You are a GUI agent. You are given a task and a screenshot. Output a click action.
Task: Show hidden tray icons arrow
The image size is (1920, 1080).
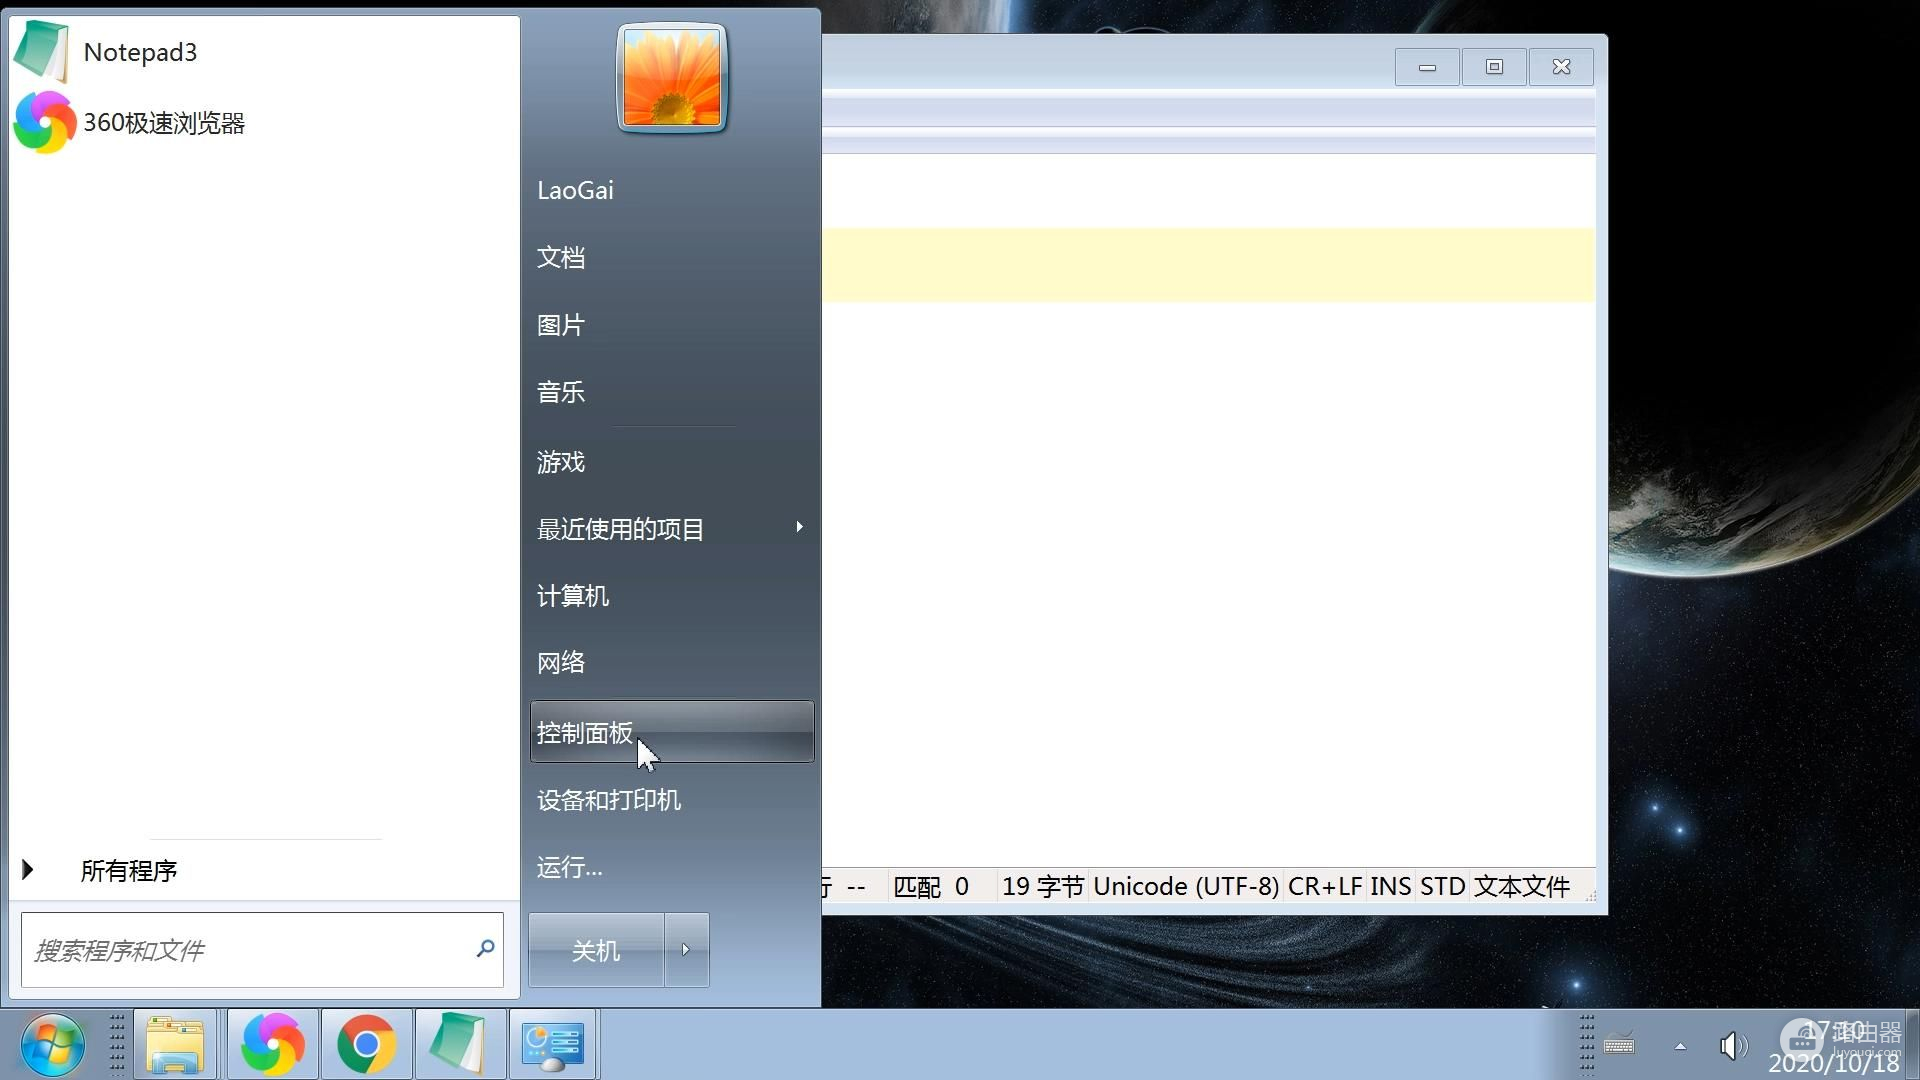[x=1680, y=1046]
